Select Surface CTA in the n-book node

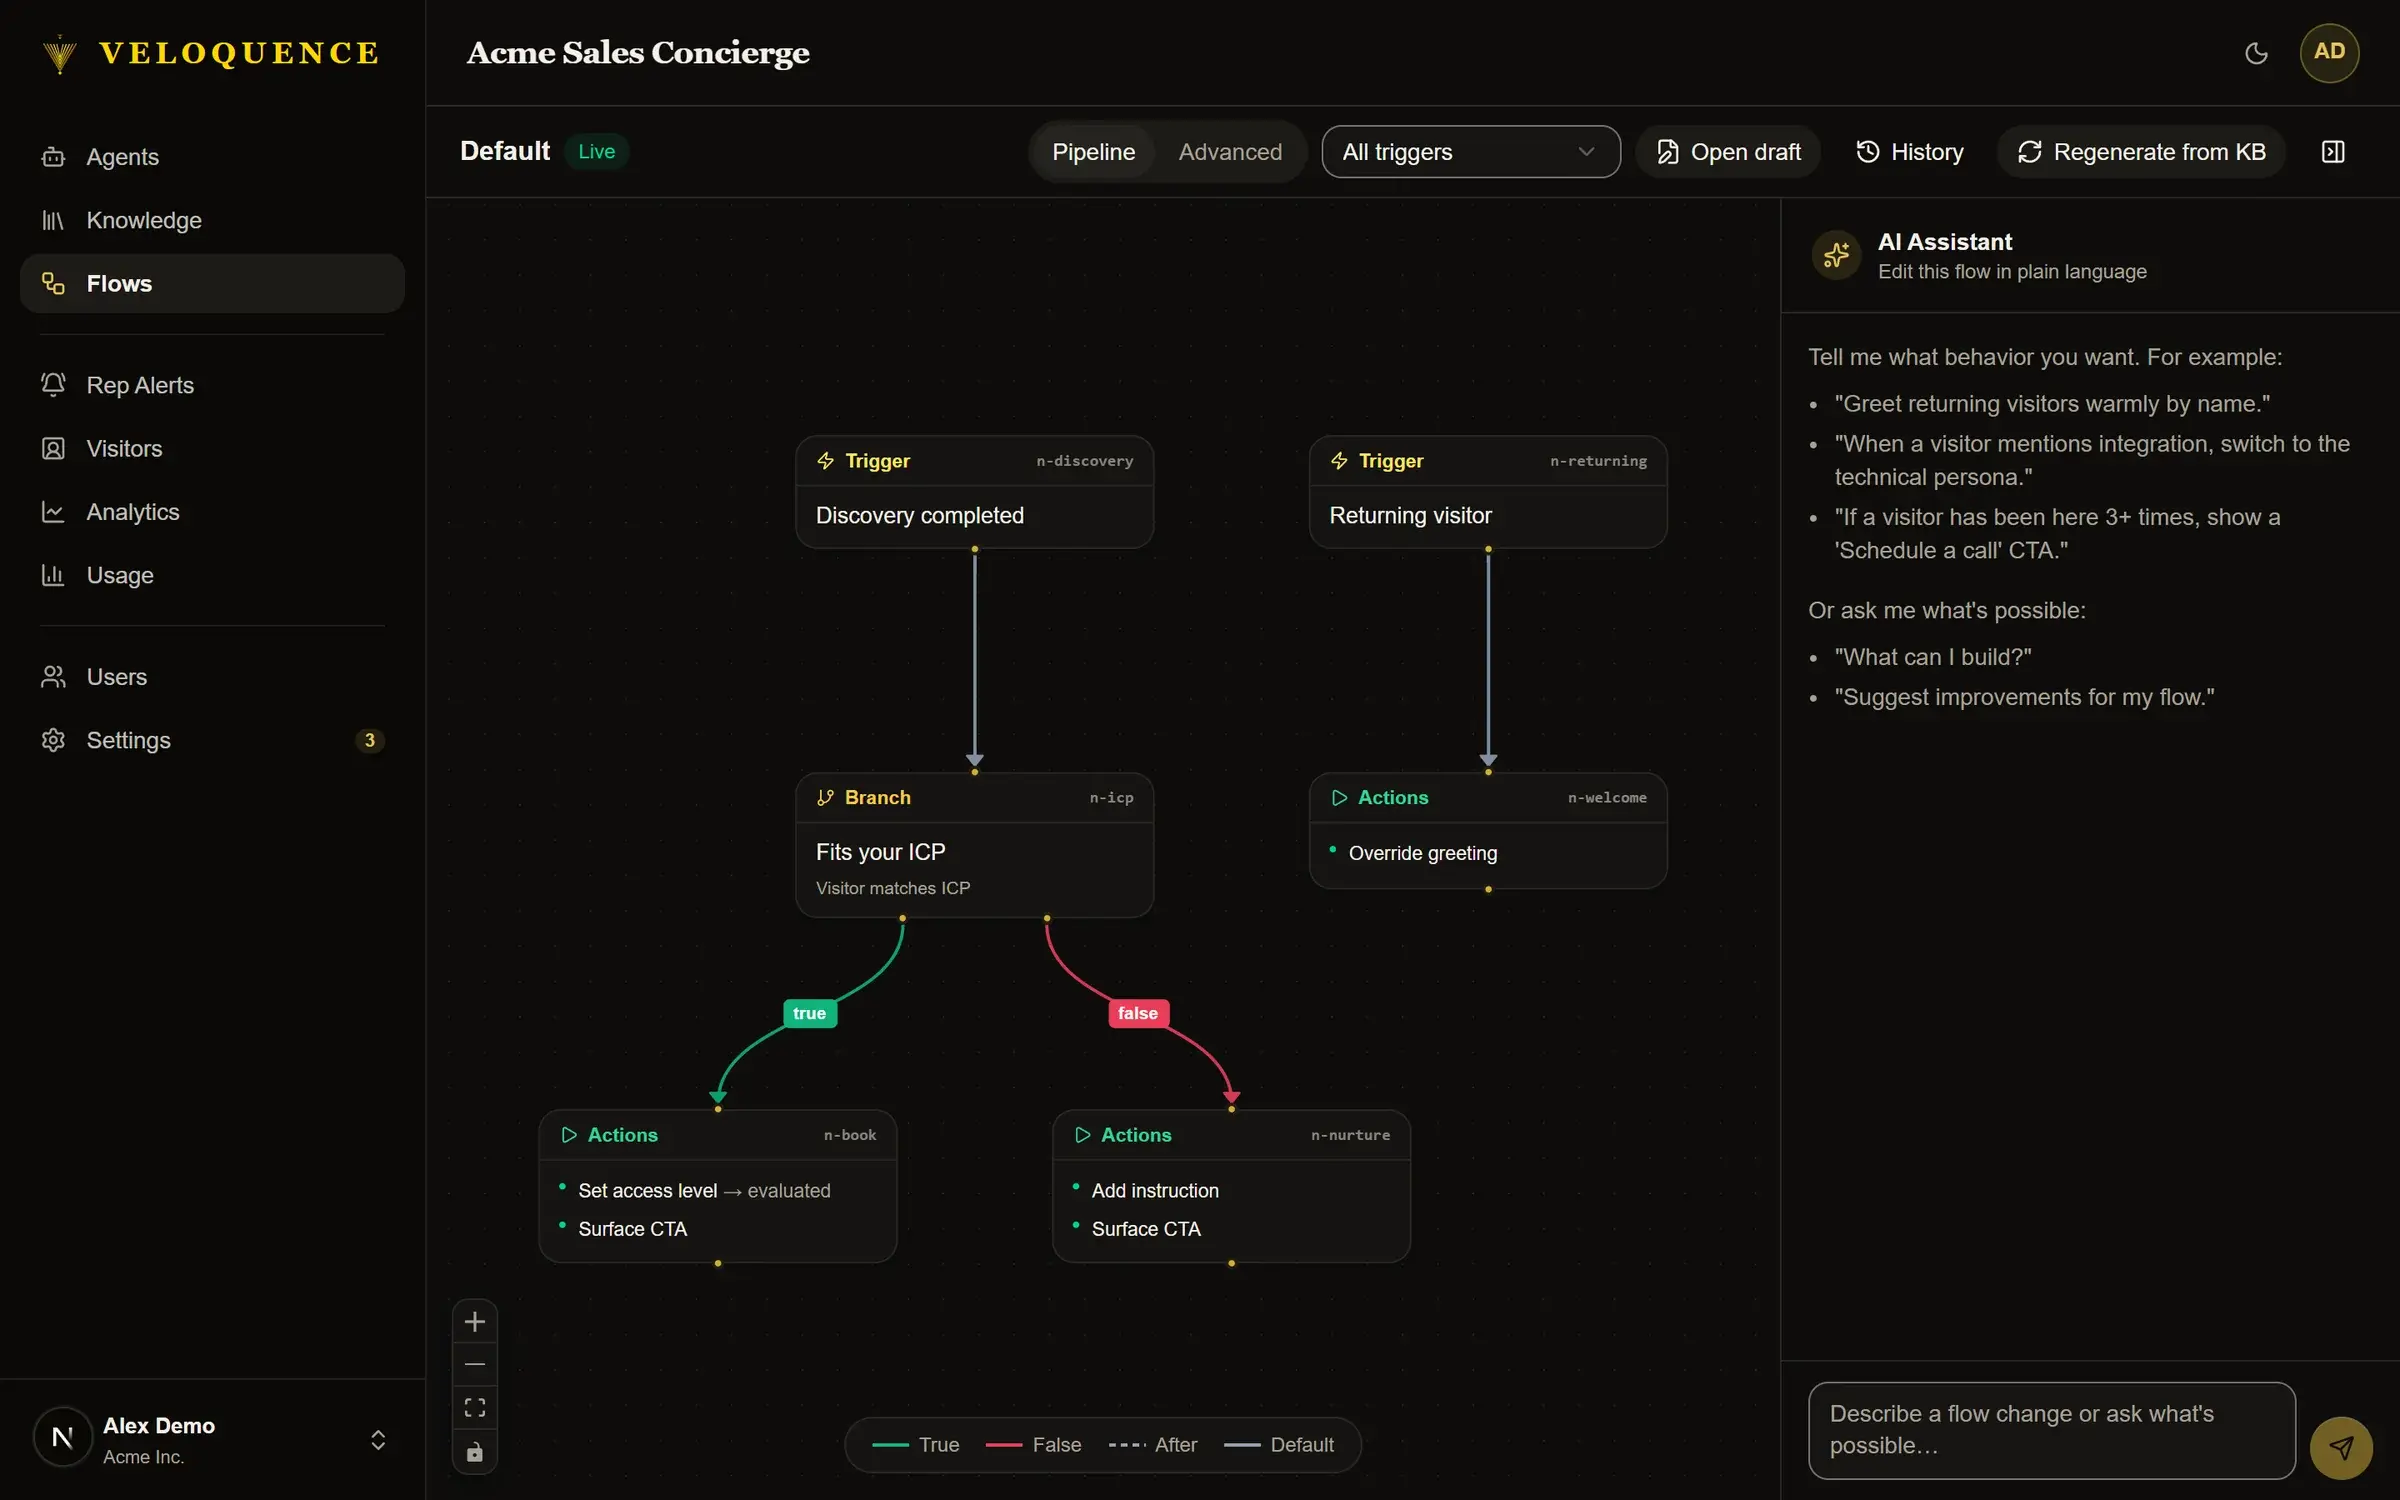[632, 1229]
